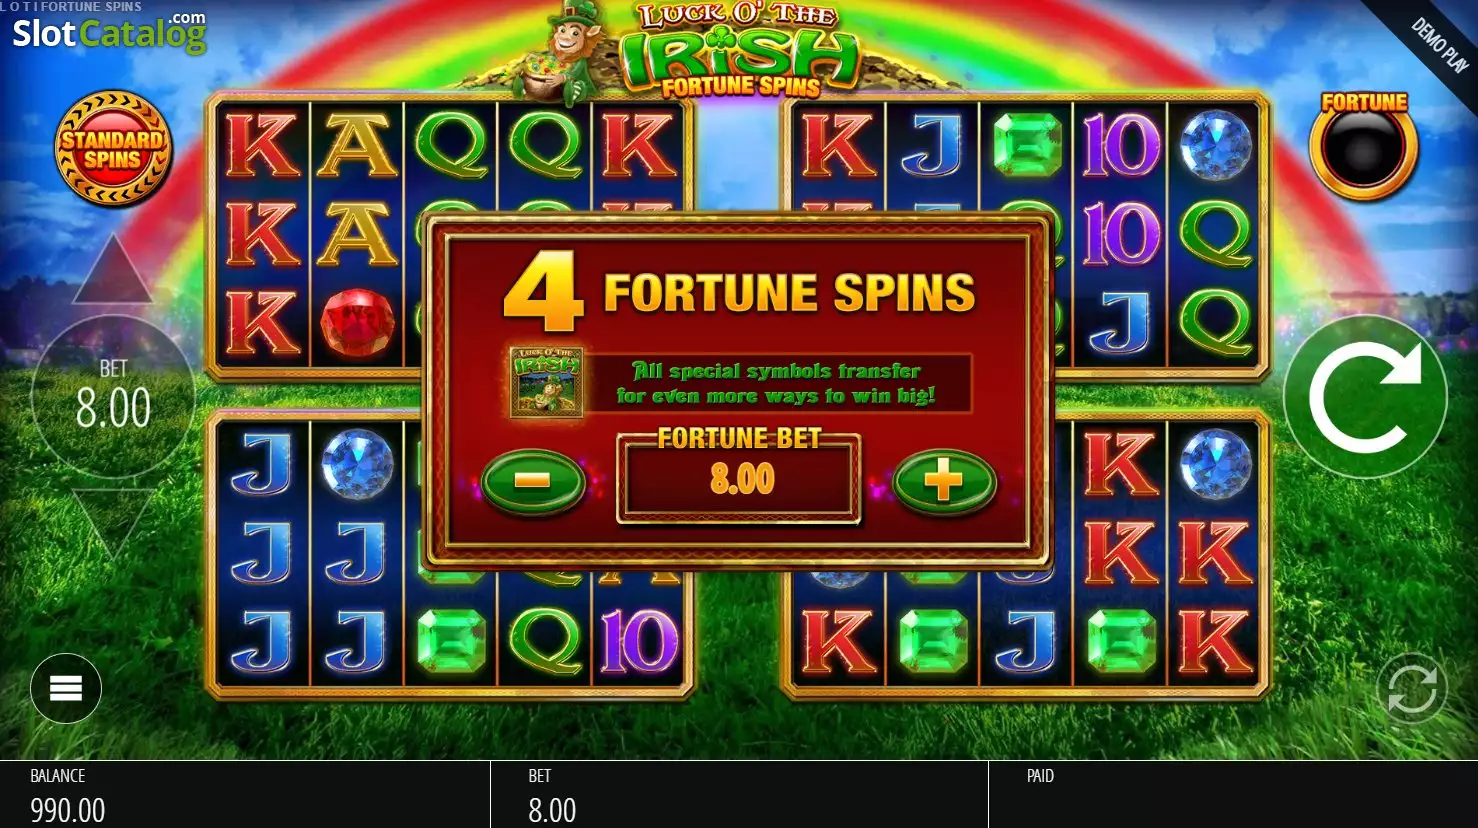Click the bottom Bet 8.00 panel
This screenshot has height=828, width=1478.
pyautogui.click(x=739, y=795)
